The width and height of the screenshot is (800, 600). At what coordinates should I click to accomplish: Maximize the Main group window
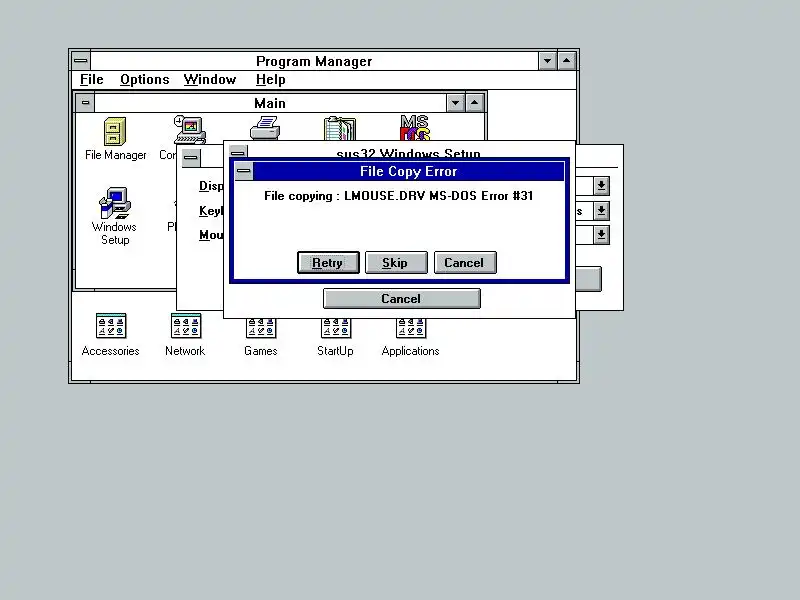(x=474, y=103)
